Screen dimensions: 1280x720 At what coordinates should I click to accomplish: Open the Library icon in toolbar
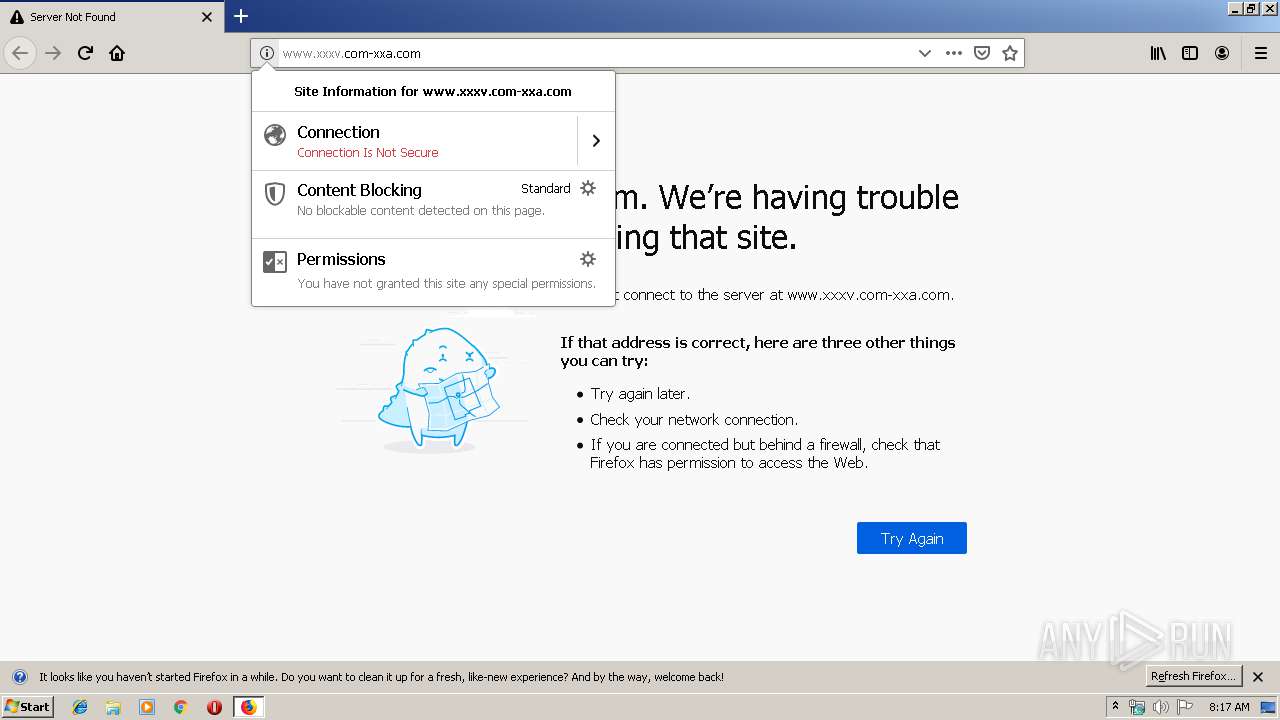[x=1158, y=53]
